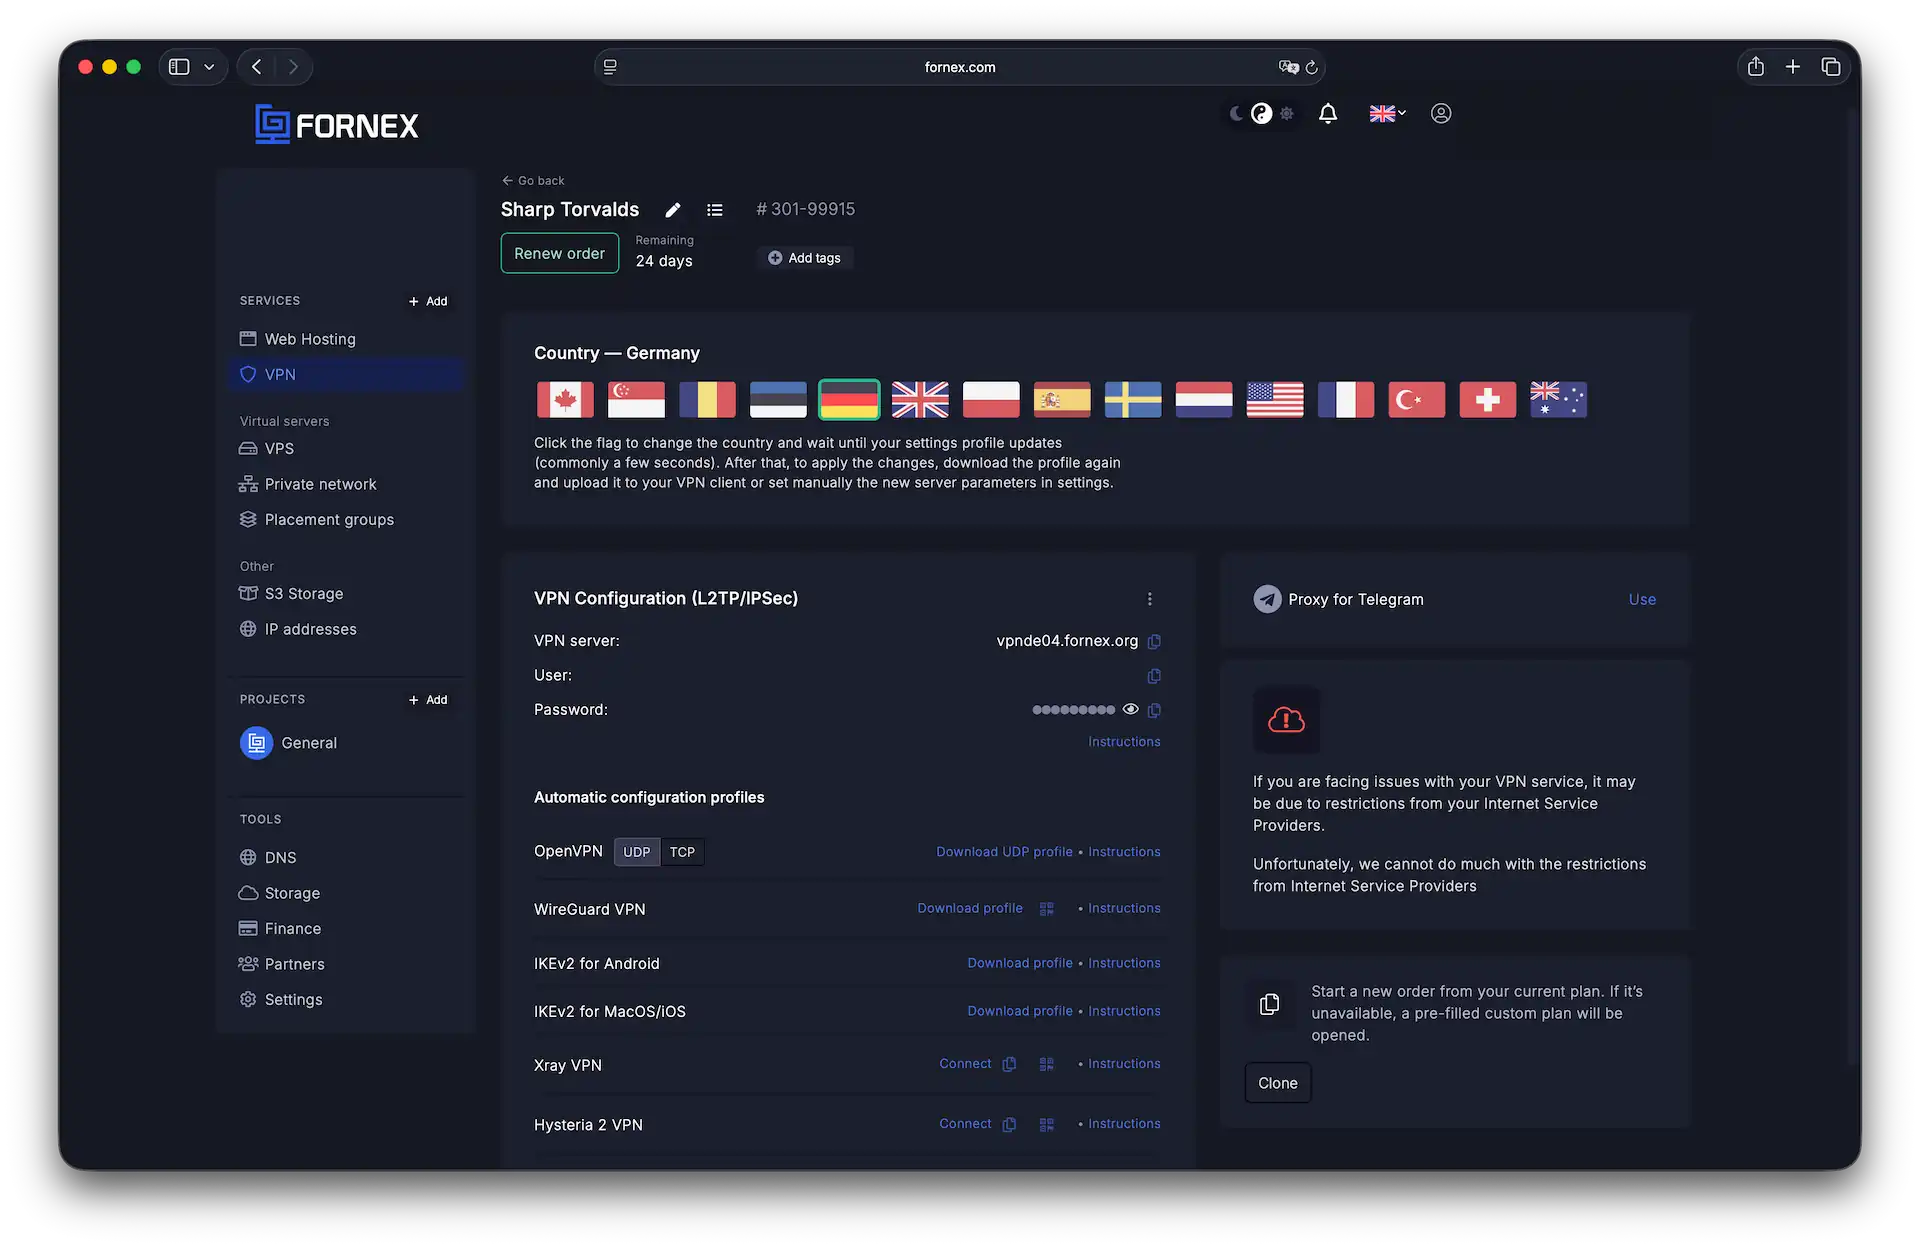Image resolution: width=1920 pixels, height=1248 pixels.
Task: Show Xray VPN QR code
Action: [x=1047, y=1065]
